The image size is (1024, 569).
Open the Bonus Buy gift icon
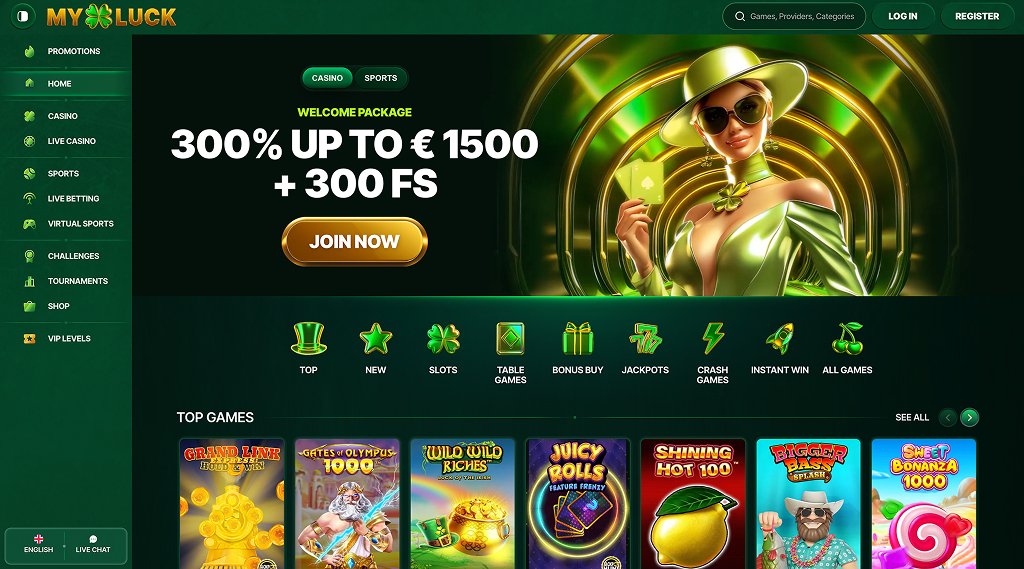578,338
